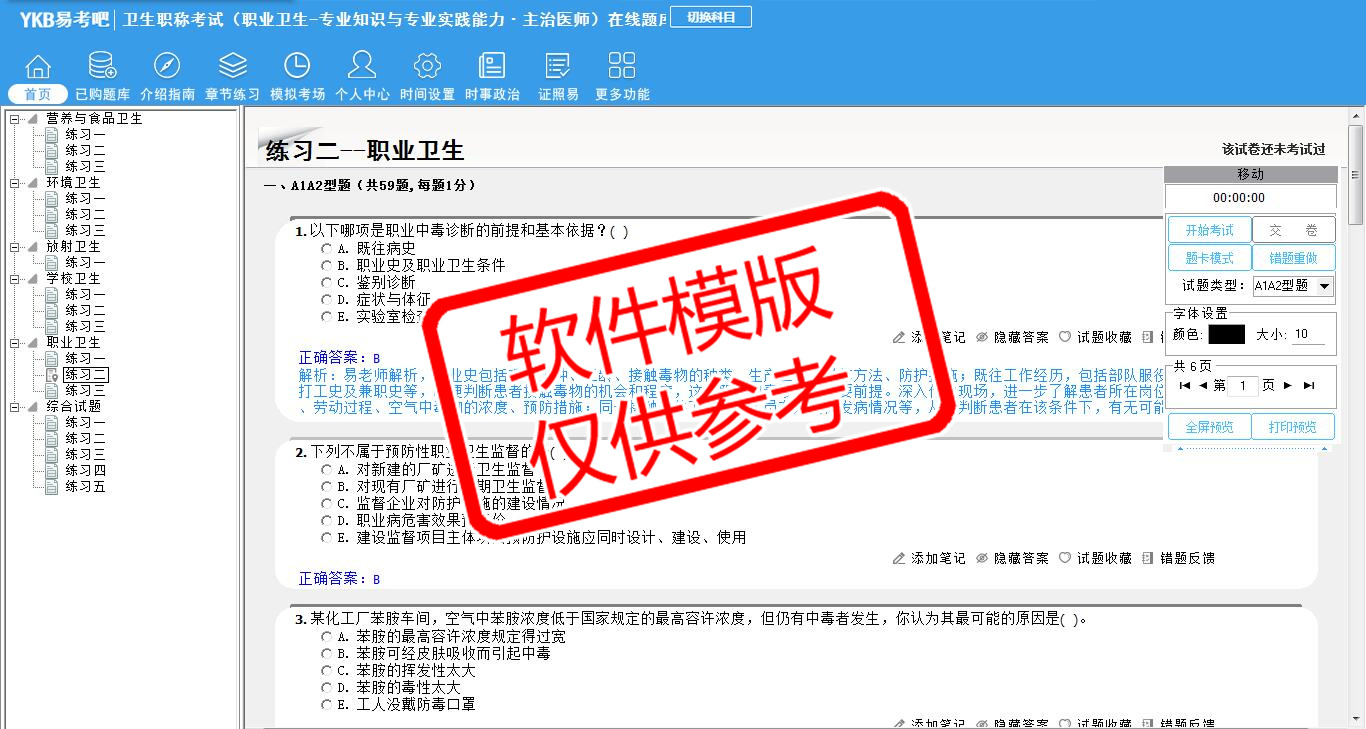Viewport: 1366px width, 729px height.
Task: Collapse the 职业卫生 tree node
Action: (15, 342)
